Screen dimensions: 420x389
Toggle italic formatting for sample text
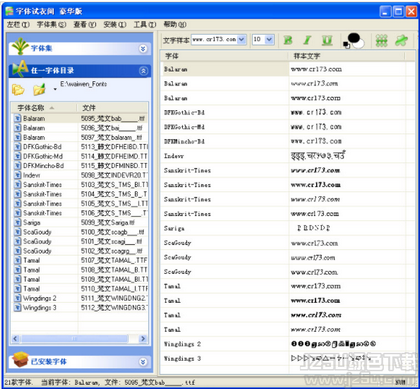click(307, 40)
